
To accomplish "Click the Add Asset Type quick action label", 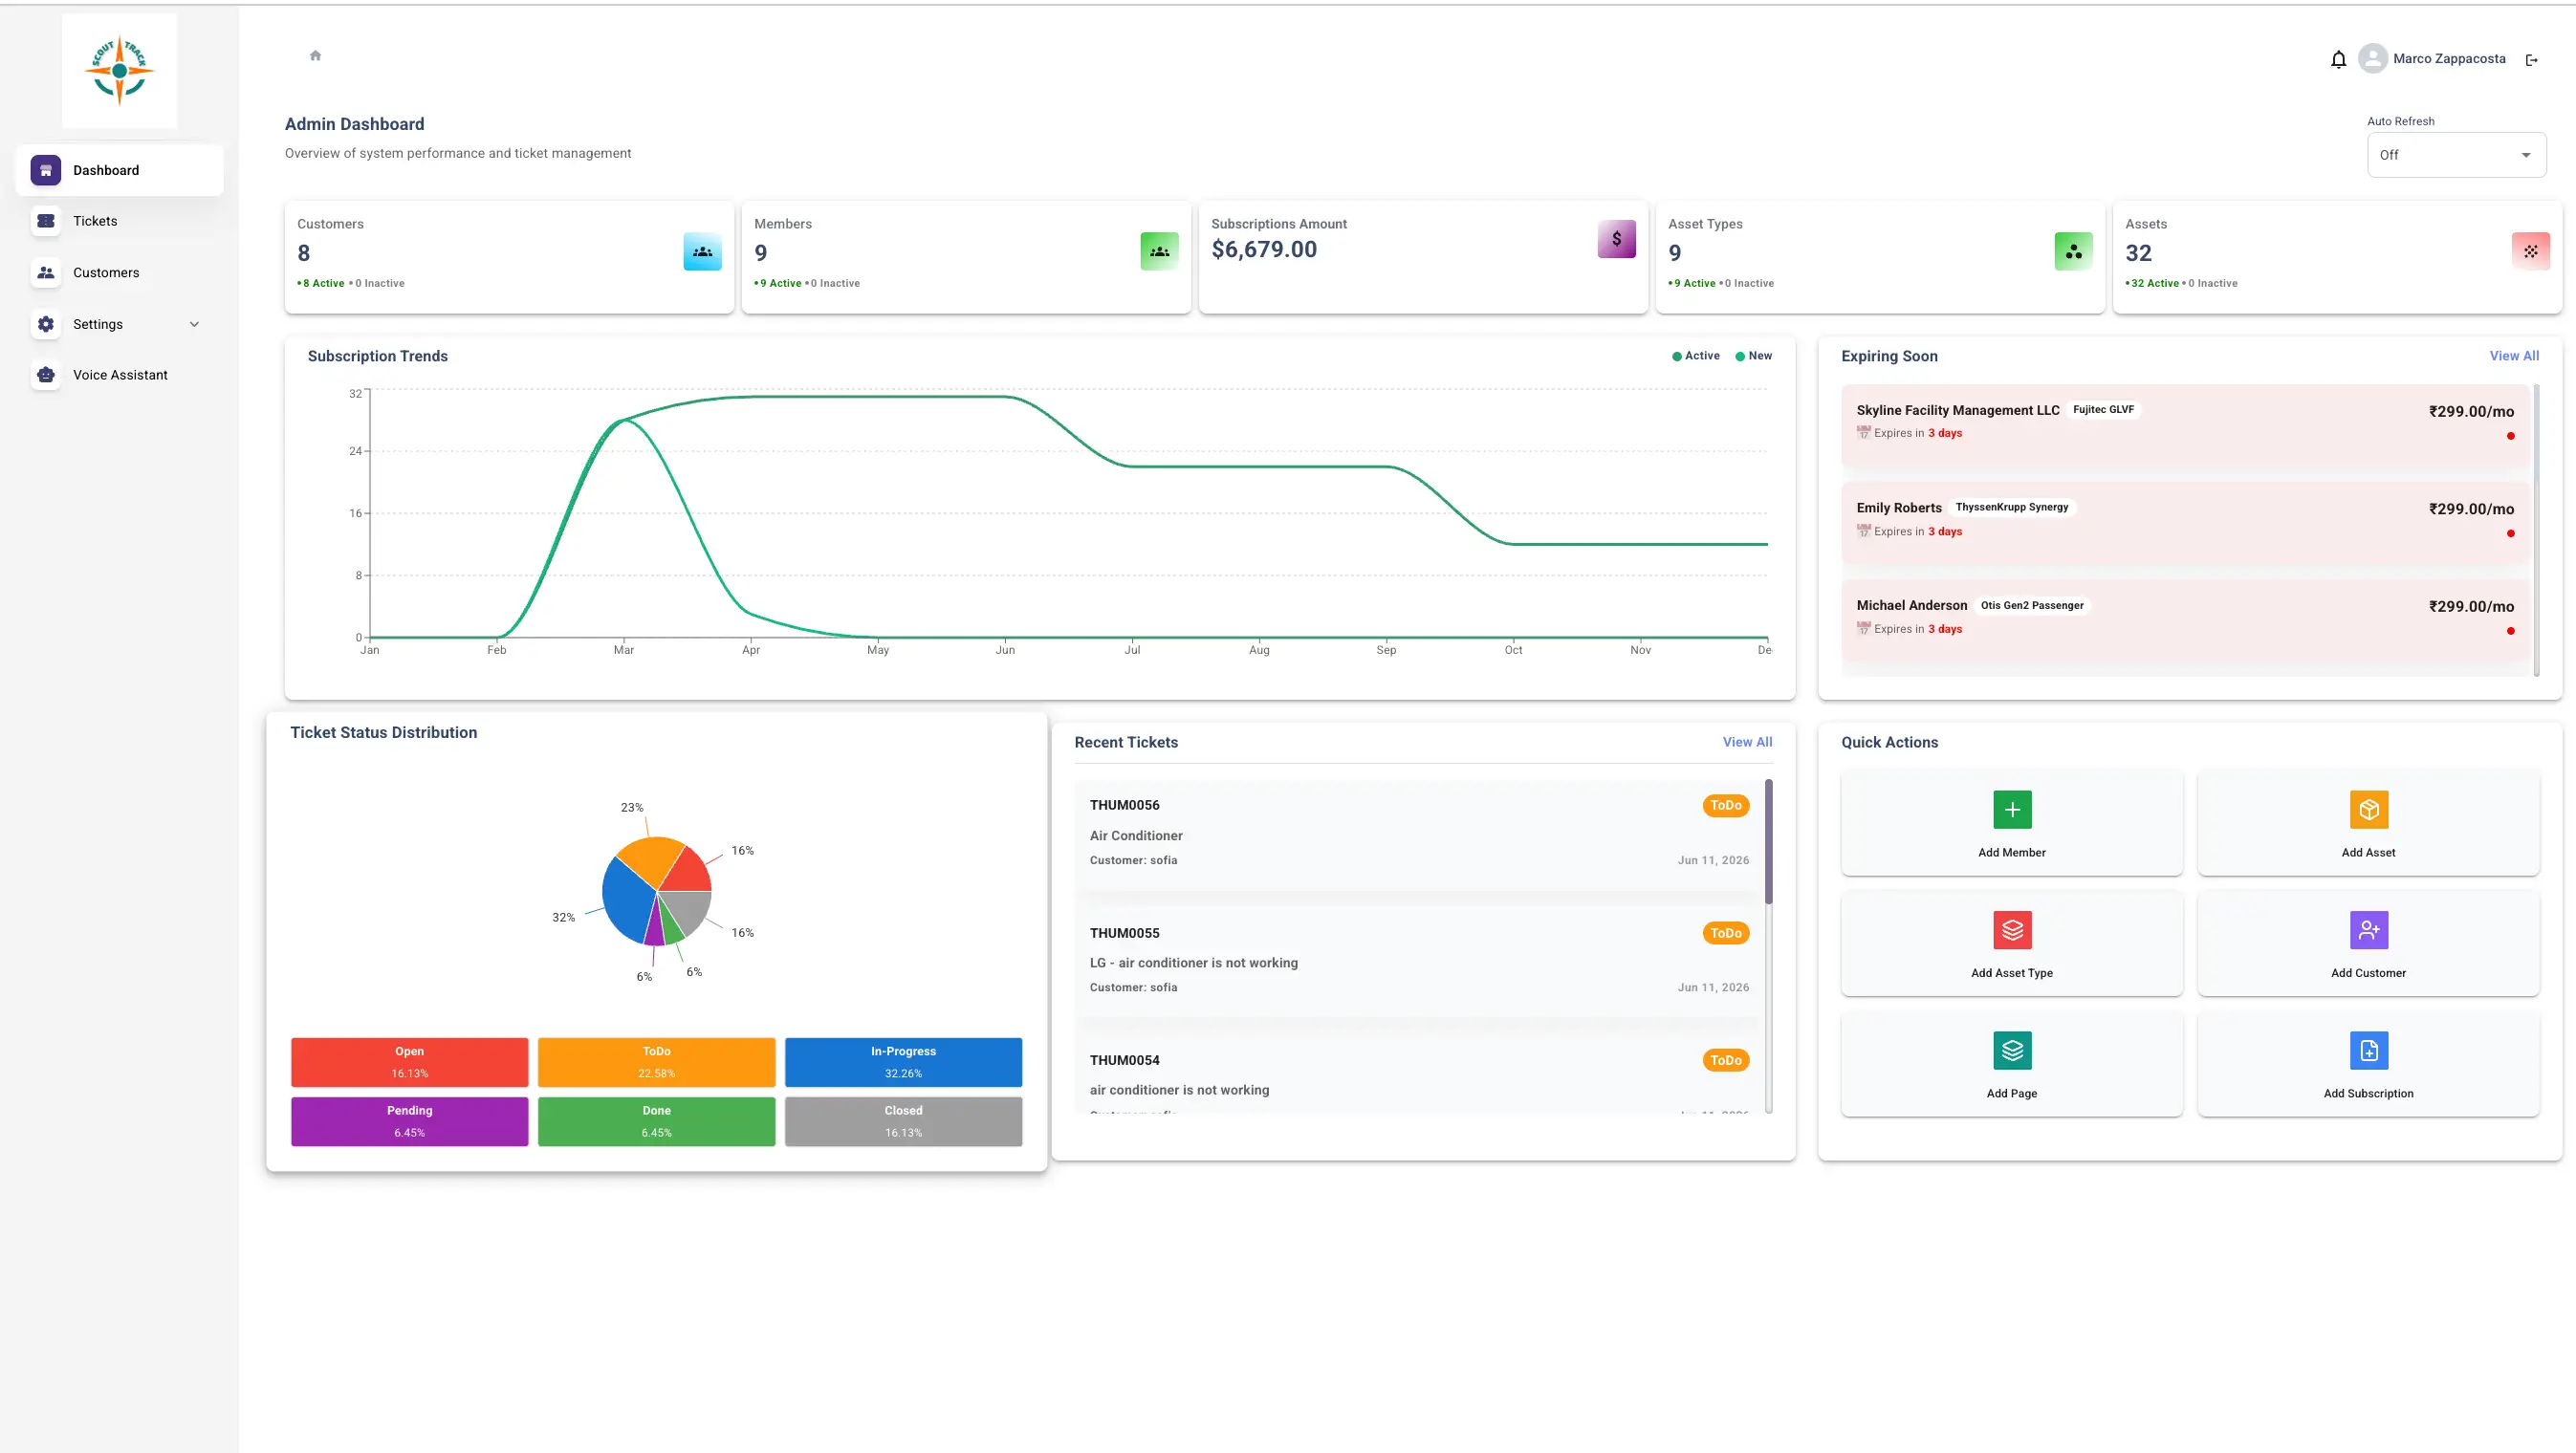I will point(2011,973).
